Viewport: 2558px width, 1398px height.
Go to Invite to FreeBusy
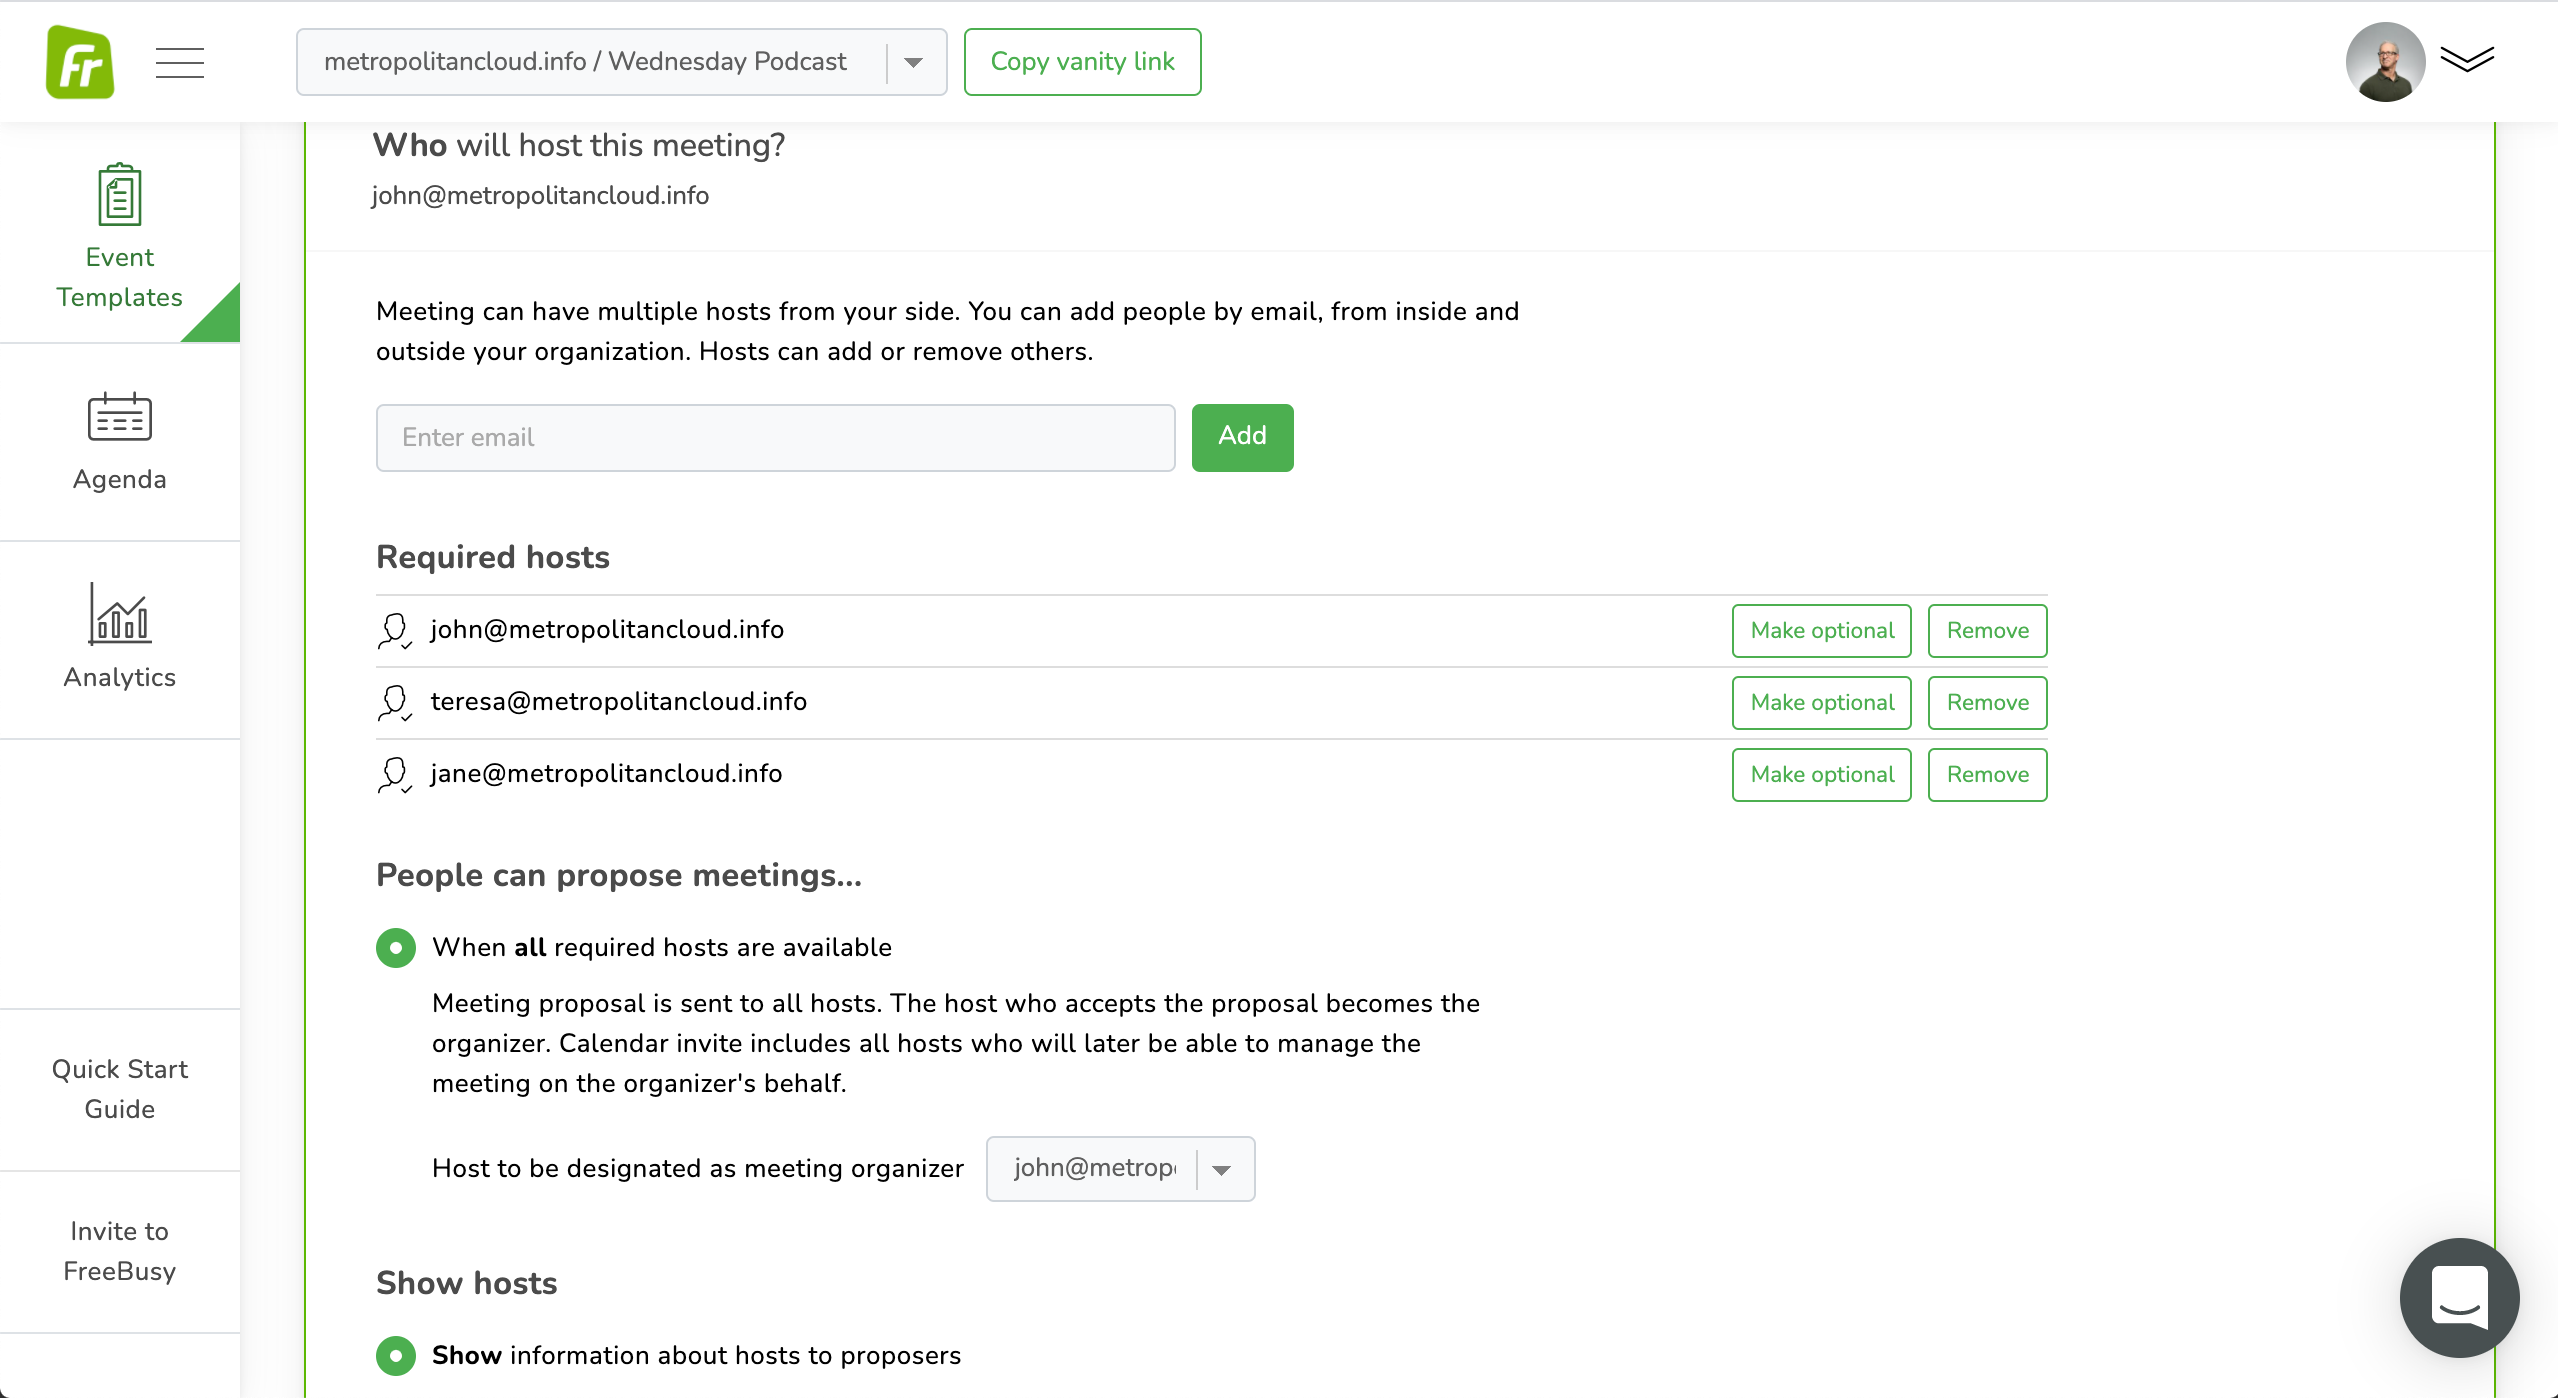point(120,1251)
